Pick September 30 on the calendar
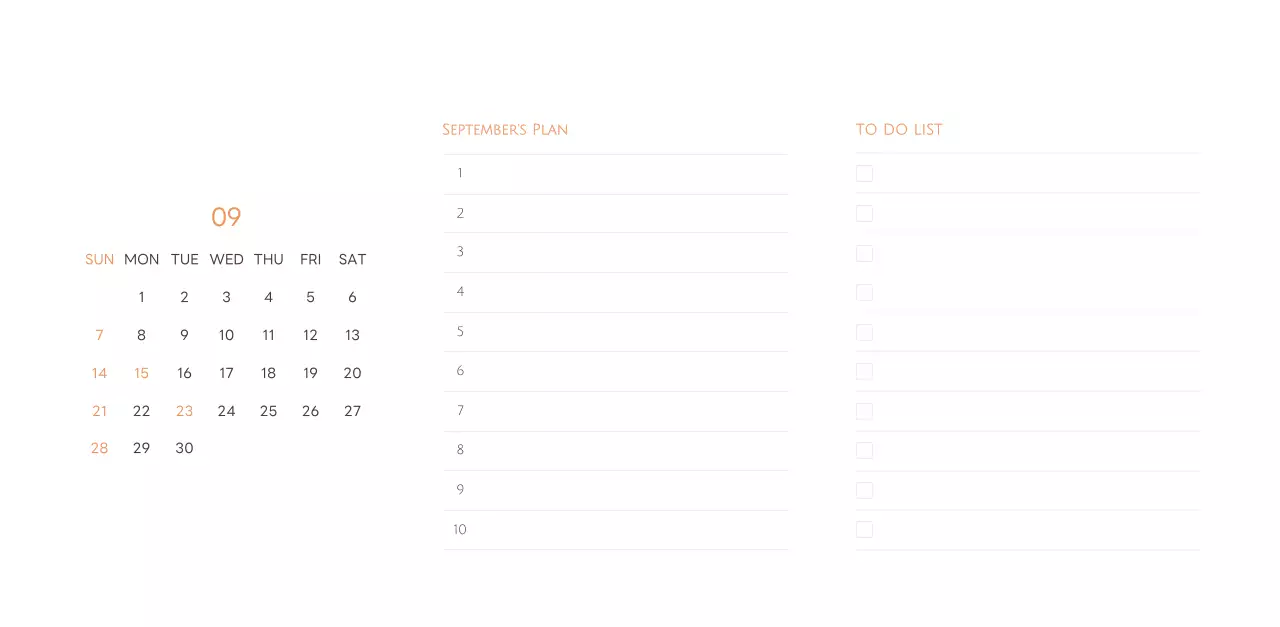This screenshot has height=627, width=1280. pyautogui.click(x=184, y=448)
